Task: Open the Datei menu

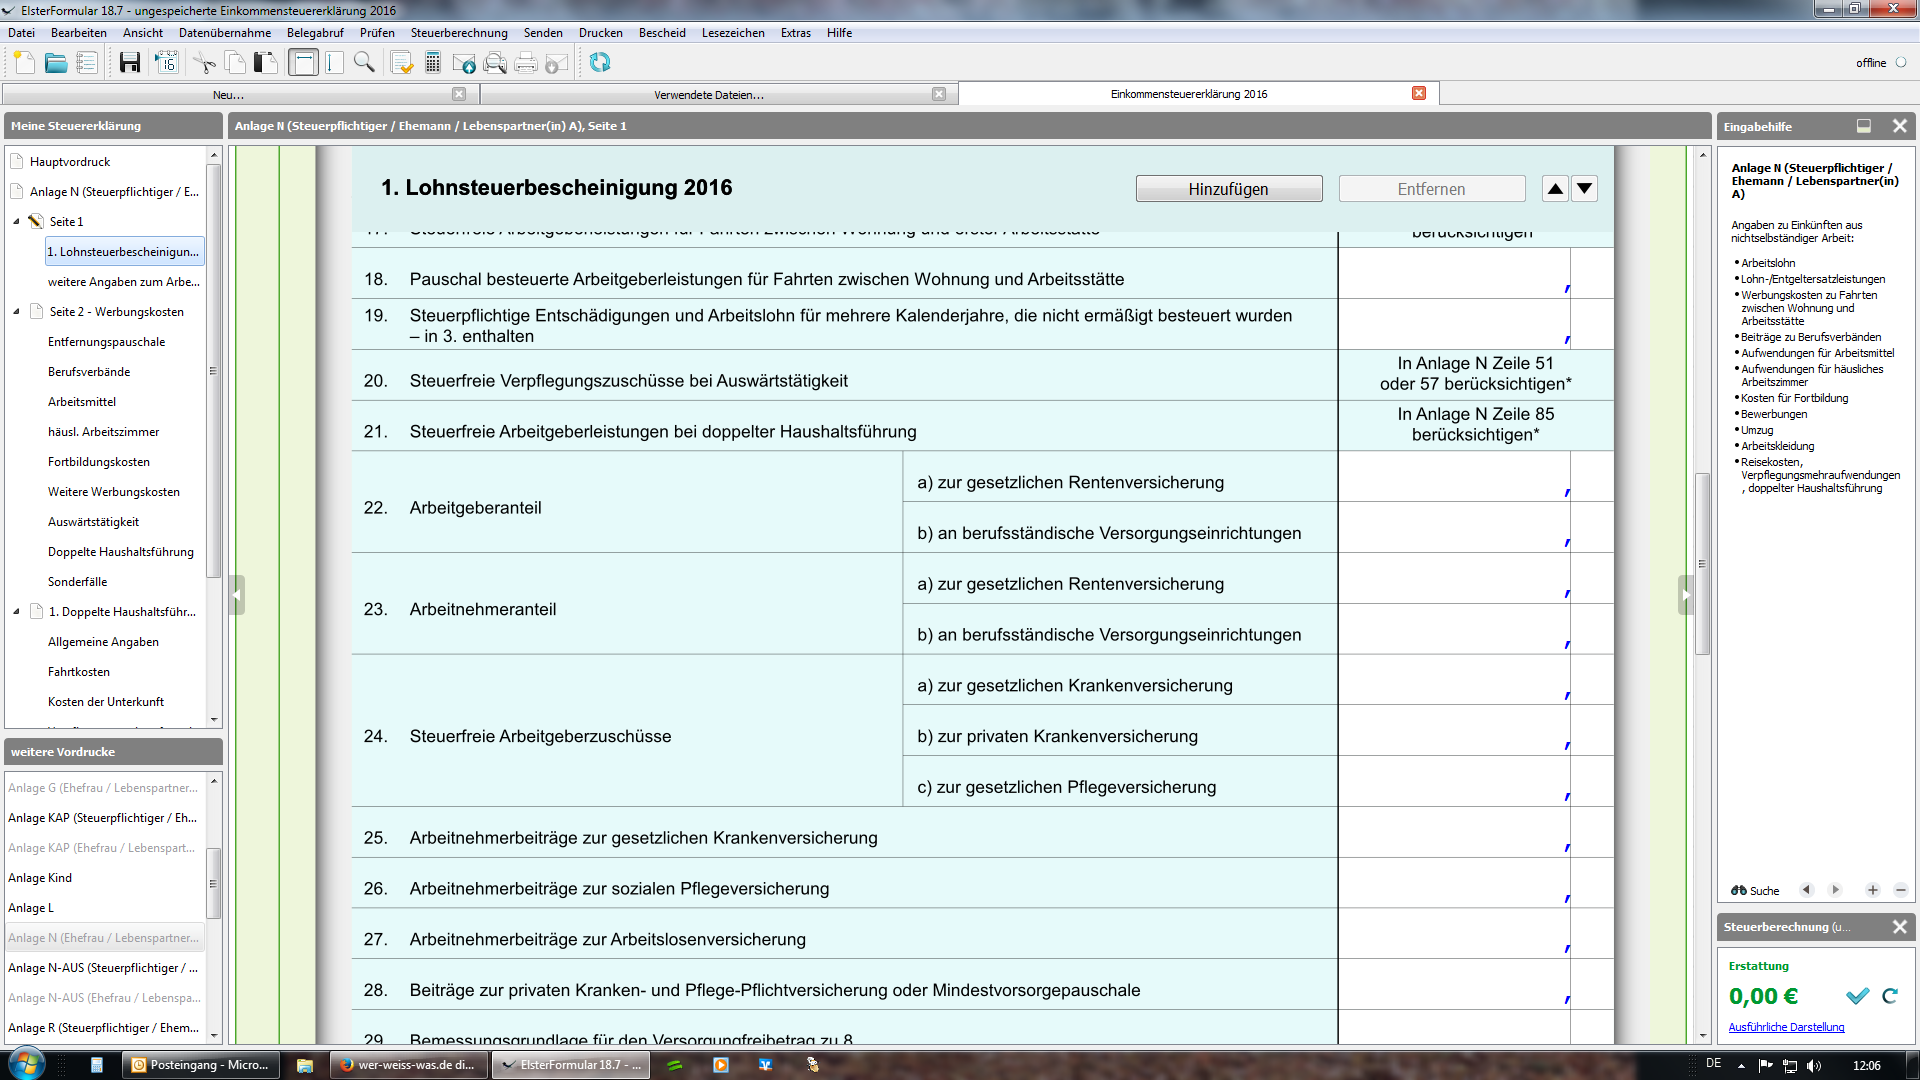Action: pos(21,33)
